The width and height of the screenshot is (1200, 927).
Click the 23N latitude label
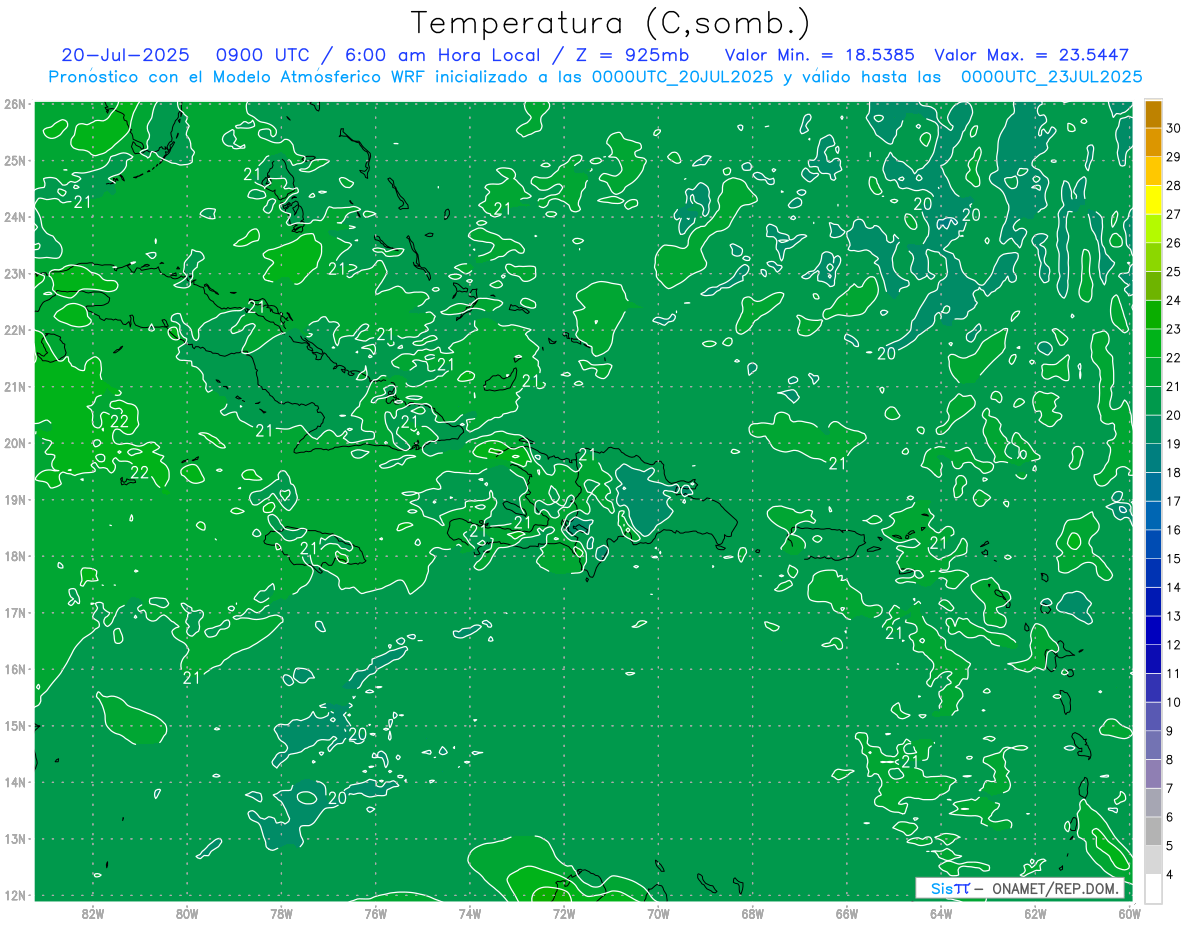coord(14,273)
